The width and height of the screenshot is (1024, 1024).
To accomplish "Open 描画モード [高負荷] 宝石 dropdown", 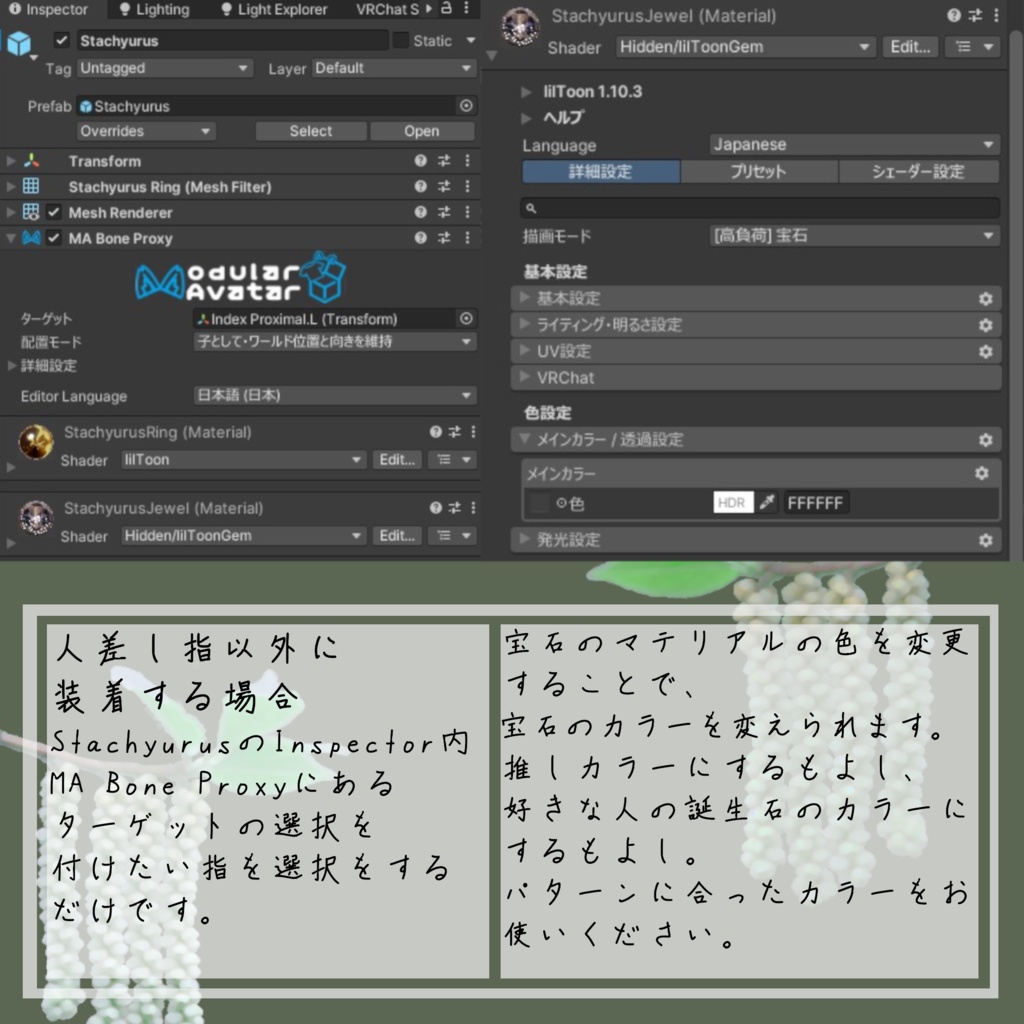I will (x=854, y=235).
